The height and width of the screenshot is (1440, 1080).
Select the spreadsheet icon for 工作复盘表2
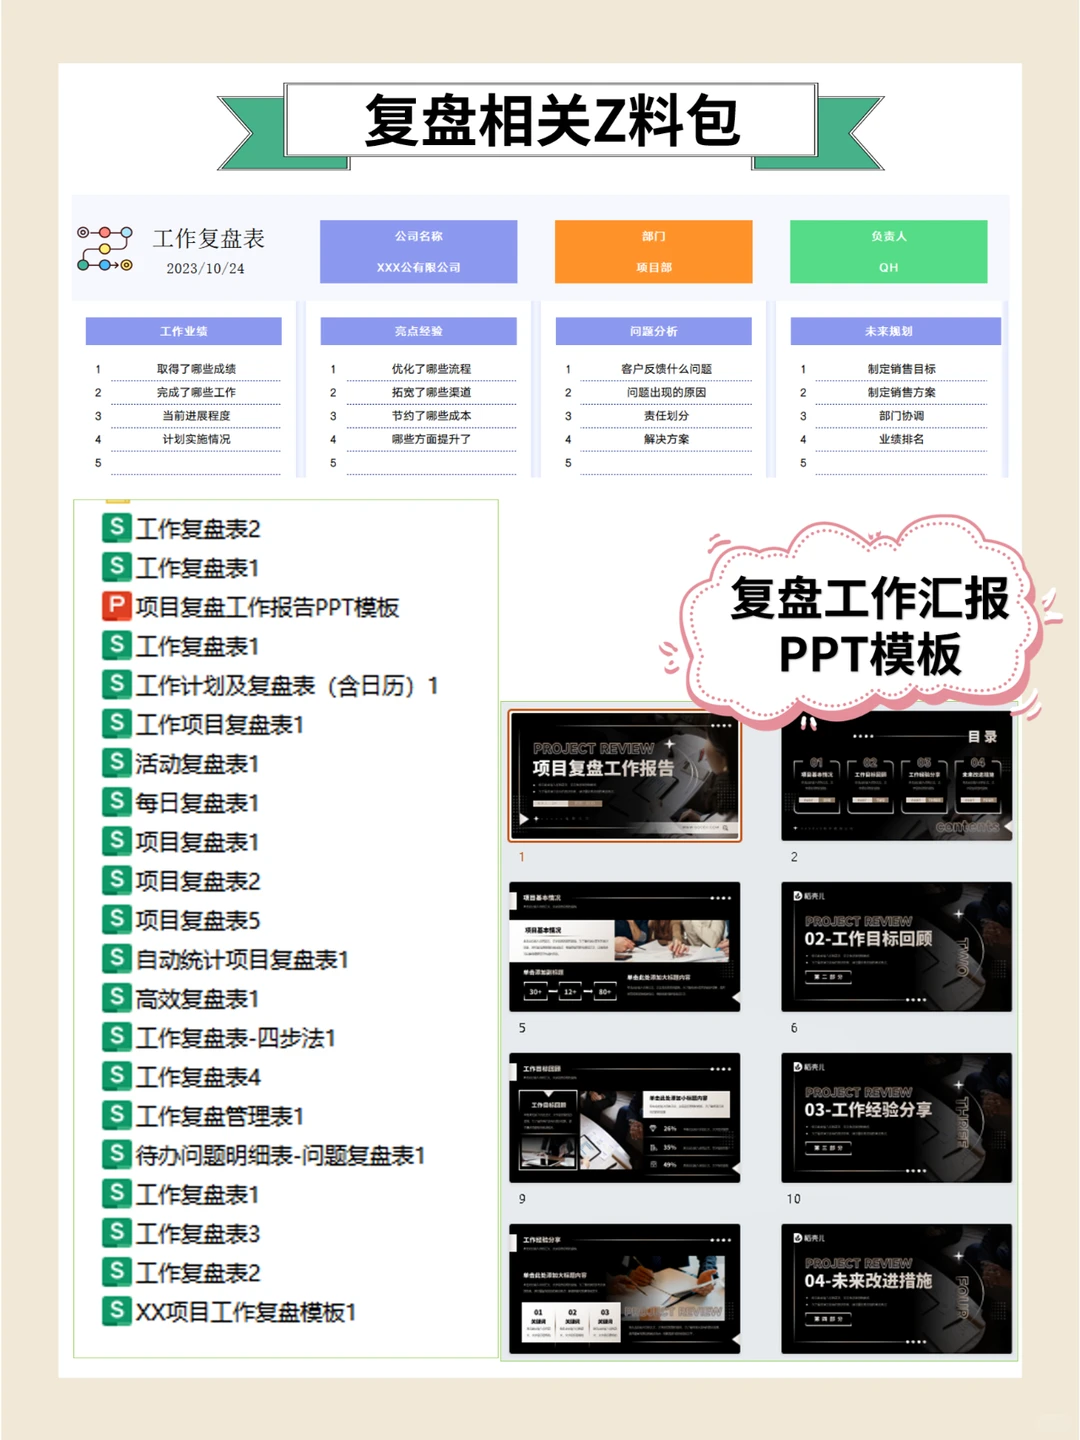[x=117, y=528]
